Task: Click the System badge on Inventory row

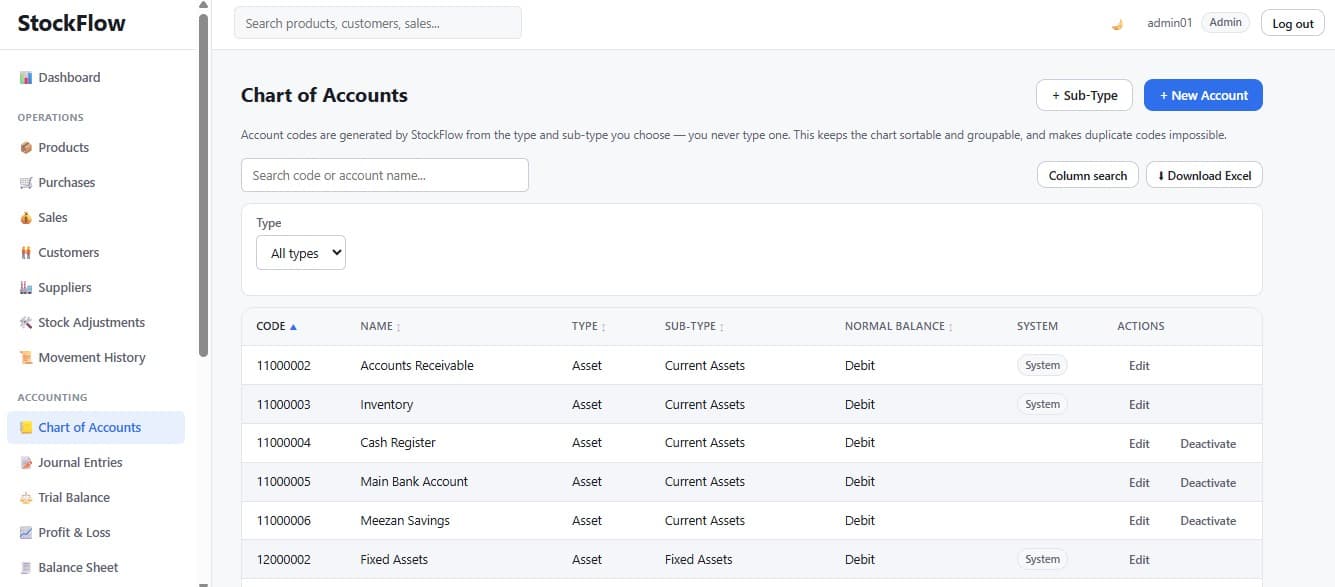Action: tap(1042, 405)
